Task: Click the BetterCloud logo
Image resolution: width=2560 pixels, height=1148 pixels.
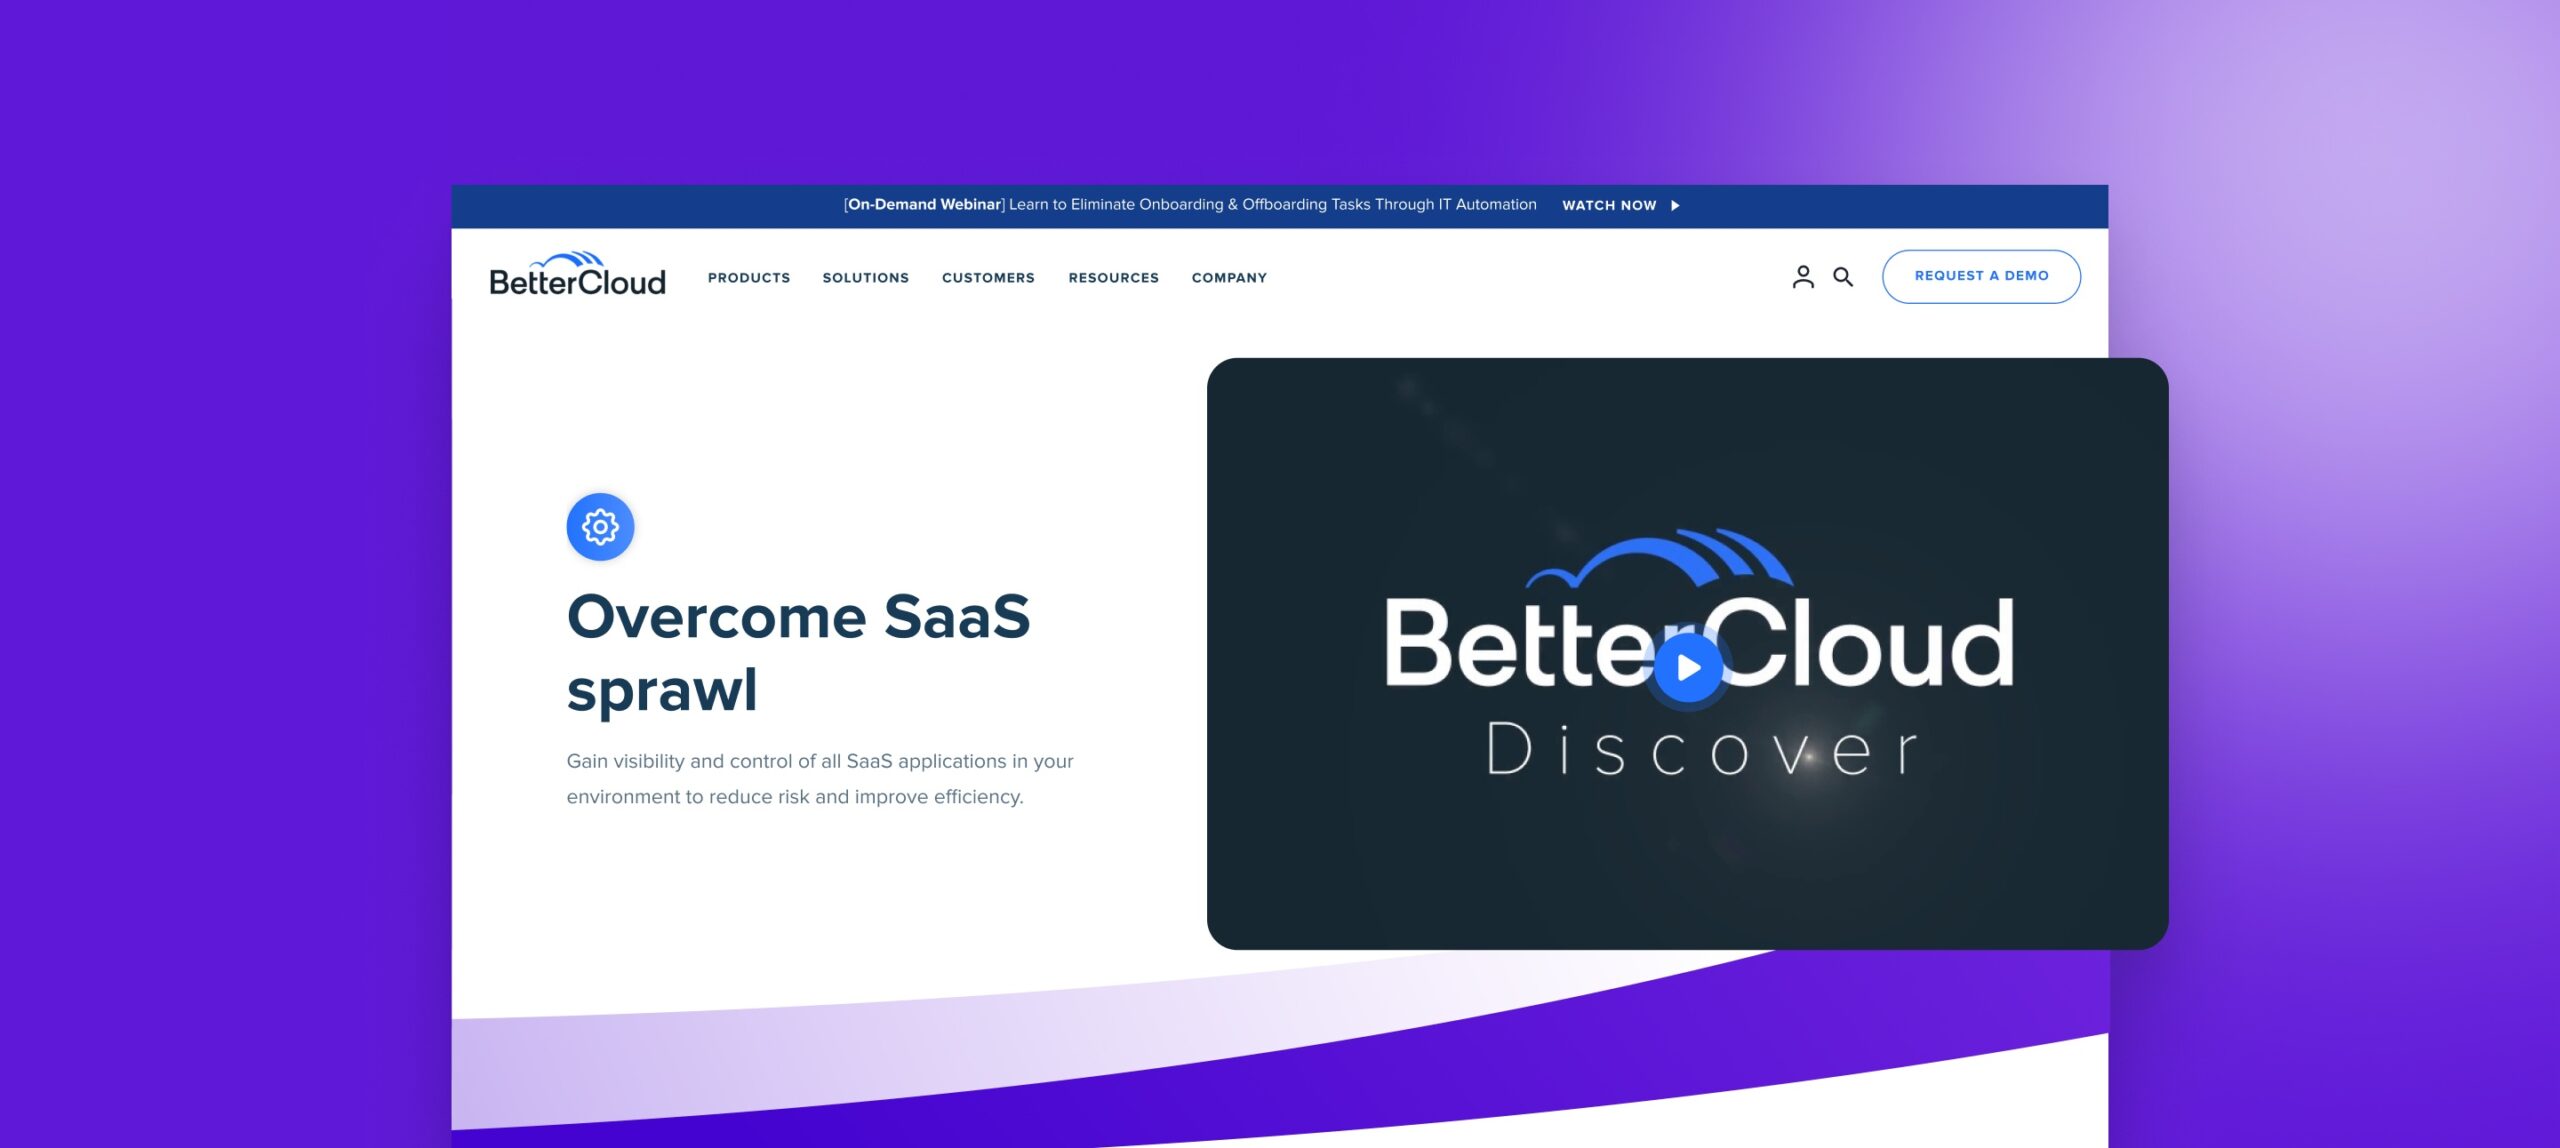Action: pos(575,274)
